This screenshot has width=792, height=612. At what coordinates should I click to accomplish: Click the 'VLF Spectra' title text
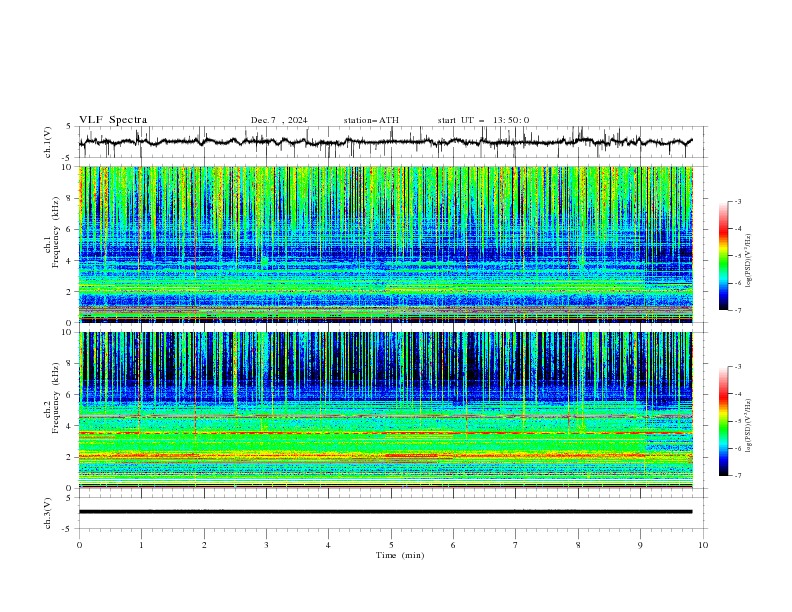113,120
